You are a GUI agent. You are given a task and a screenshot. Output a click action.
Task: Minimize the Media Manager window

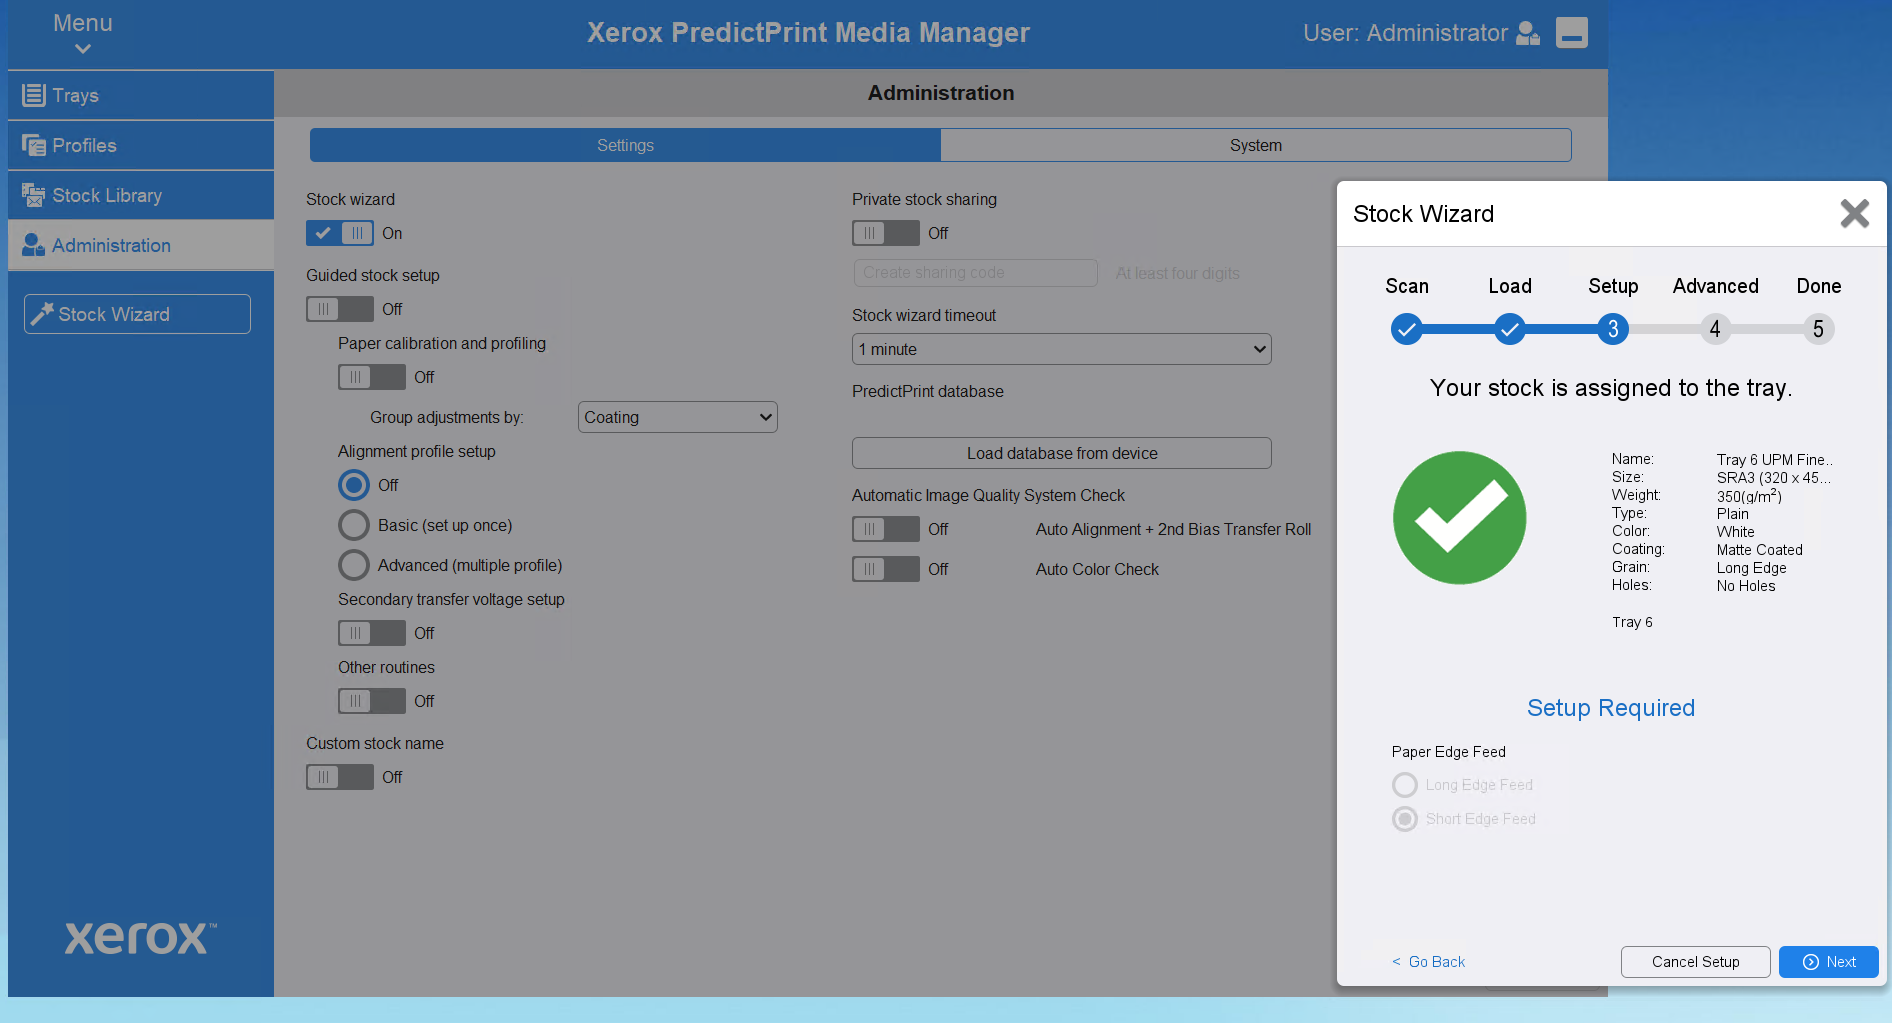(1572, 33)
